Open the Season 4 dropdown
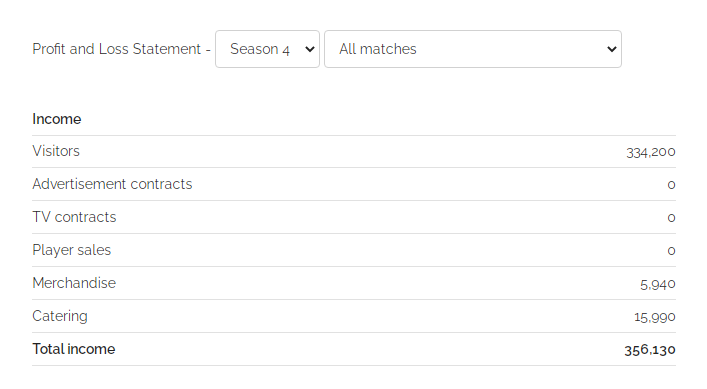 (267, 49)
